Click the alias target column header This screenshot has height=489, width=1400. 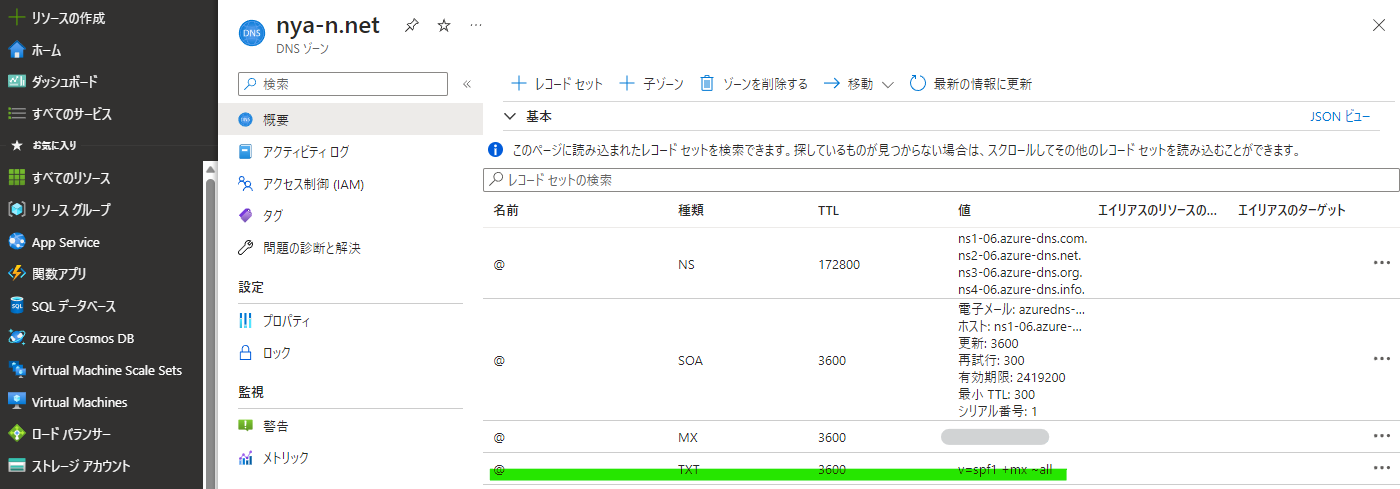click(1291, 210)
